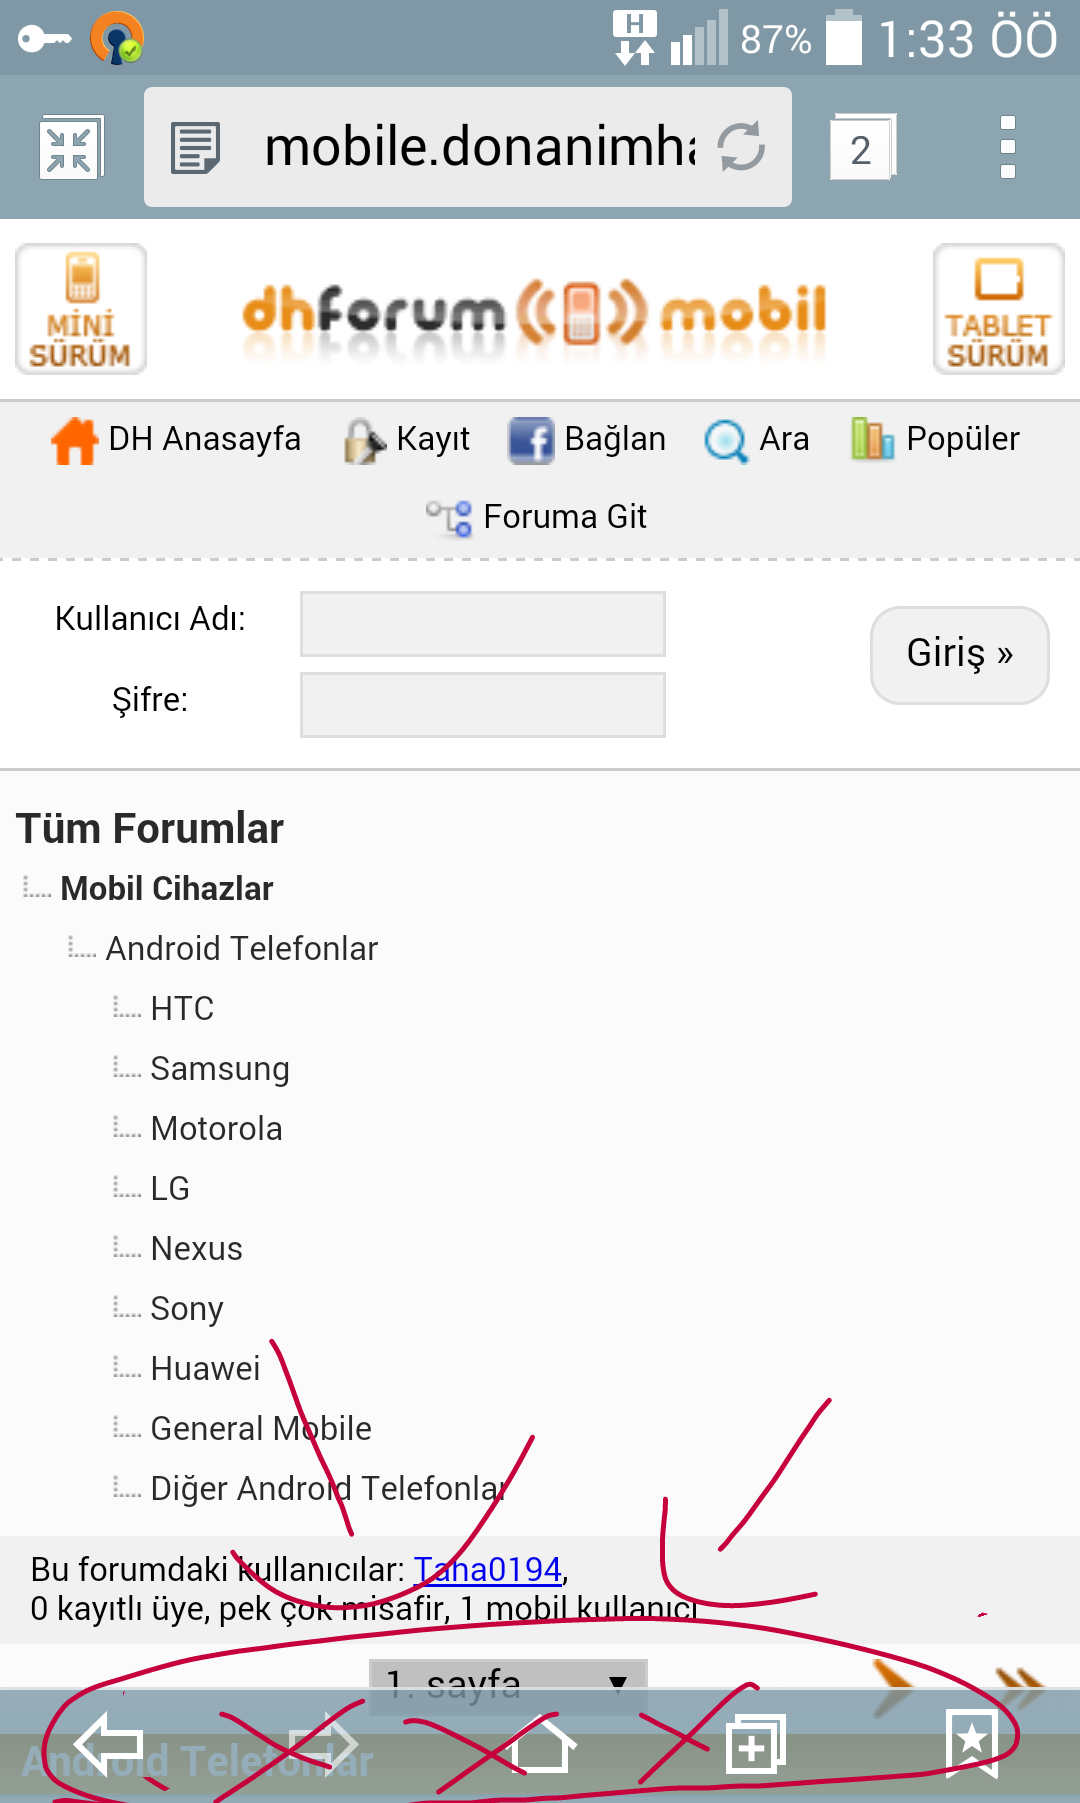Expand the 1. sayfa page dropdown
This screenshot has width=1080, height=1803.
(508, 1685)
